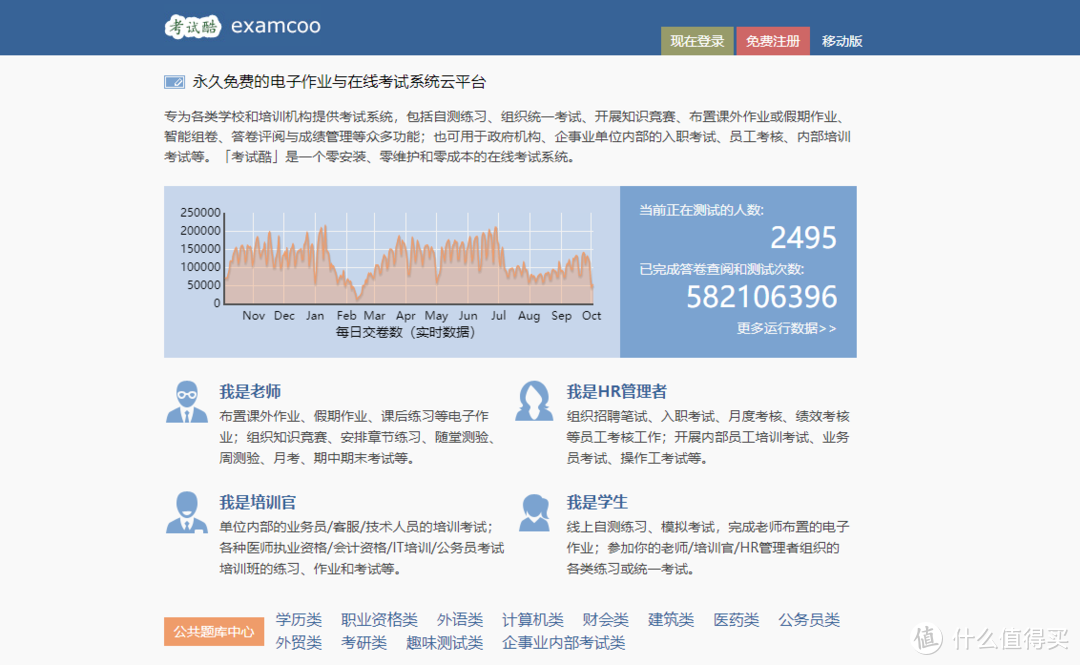Viewport: 1080px width, 665px height.
Task: Click the 582106396 completed tests count
Action: (762, 297)
